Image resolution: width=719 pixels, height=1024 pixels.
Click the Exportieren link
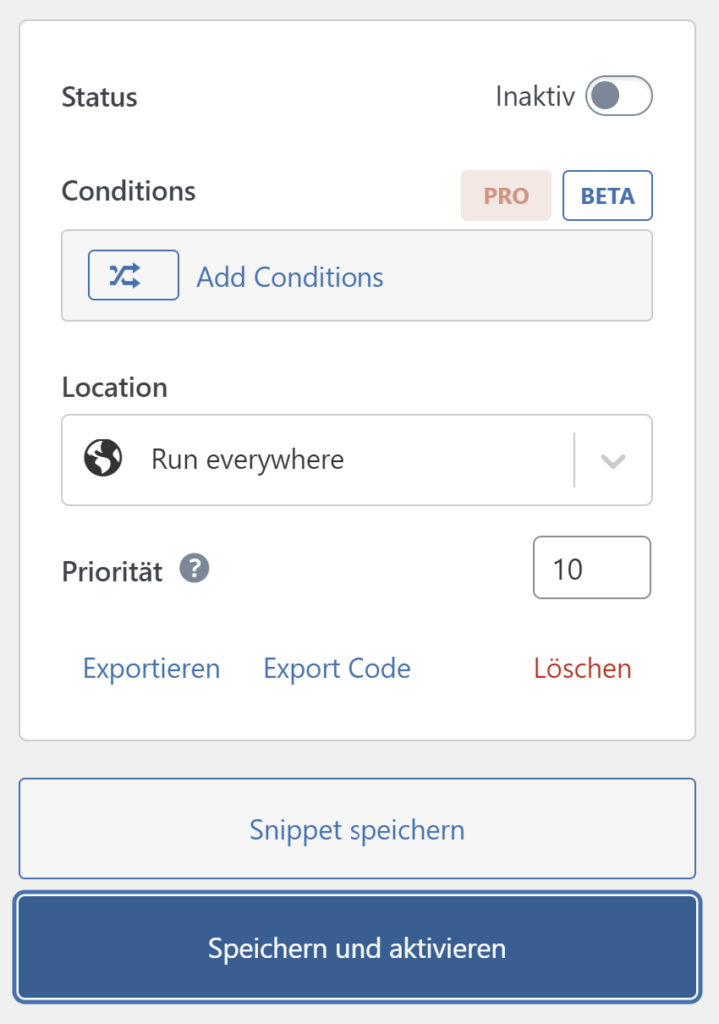[151, 668]
